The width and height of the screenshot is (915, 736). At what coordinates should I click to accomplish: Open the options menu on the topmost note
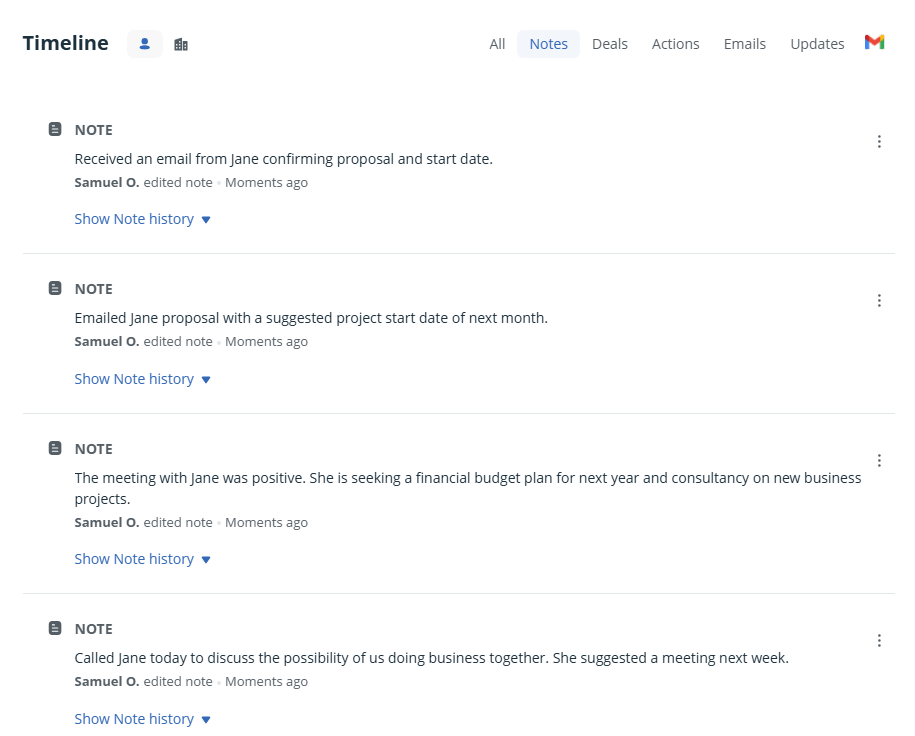[x=879, y=141]
